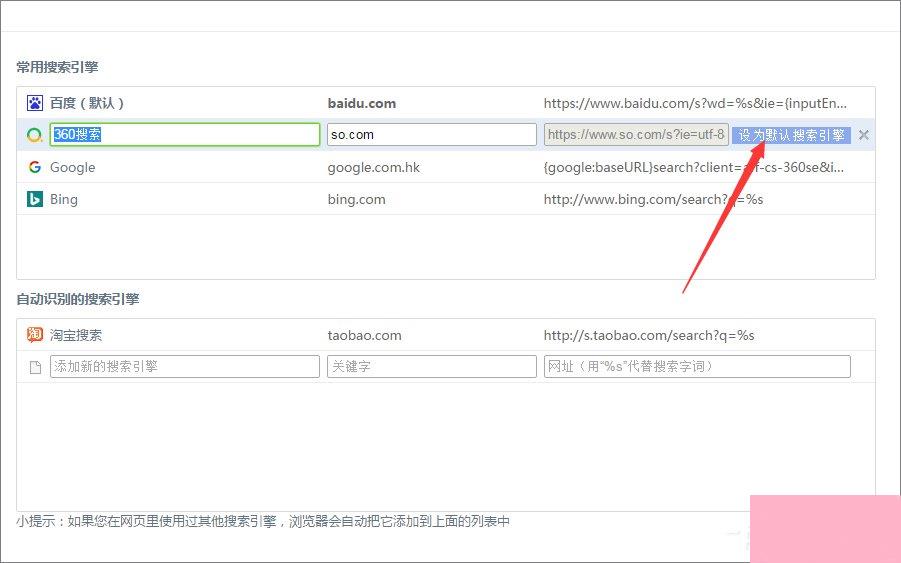Click the 添加新的搜索引擎 input field
The height and width of the screenshot is (563, 901).
(x=184, y=367)
